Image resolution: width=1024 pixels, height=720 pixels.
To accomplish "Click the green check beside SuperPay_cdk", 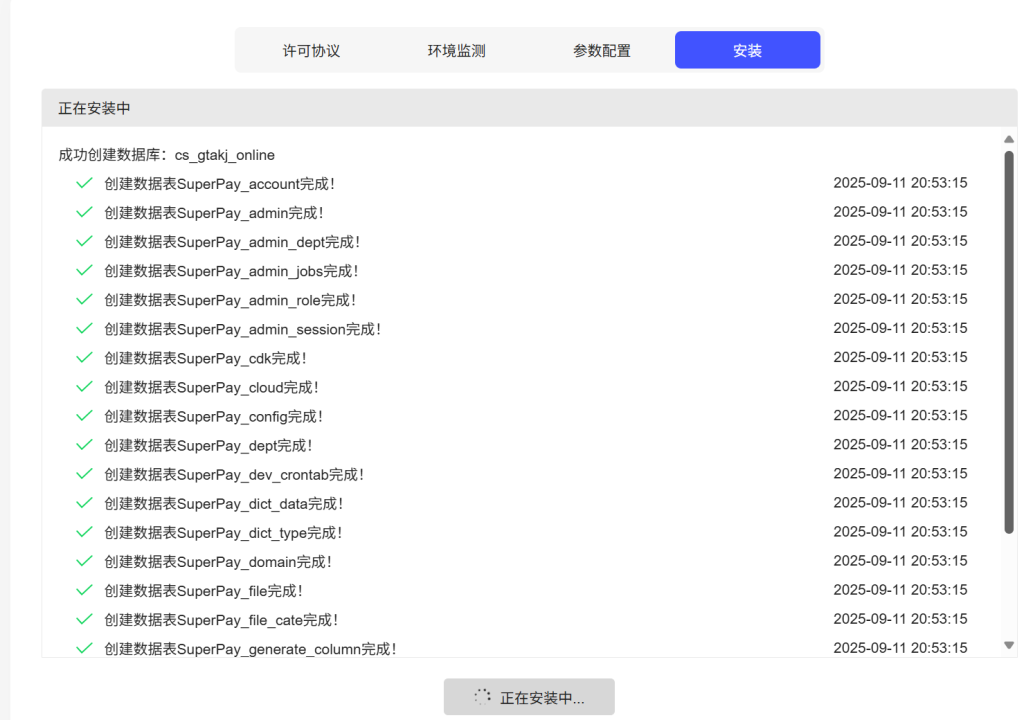I will 84,357.
